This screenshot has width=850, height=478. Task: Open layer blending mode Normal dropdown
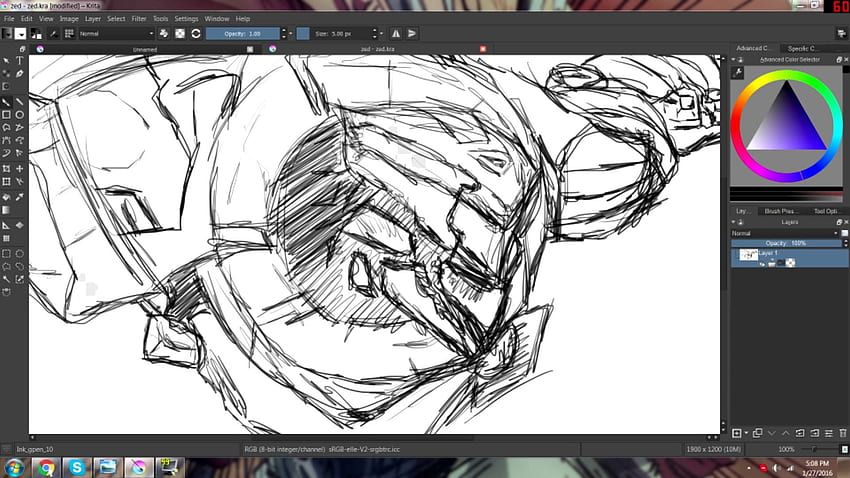(784, 234)
